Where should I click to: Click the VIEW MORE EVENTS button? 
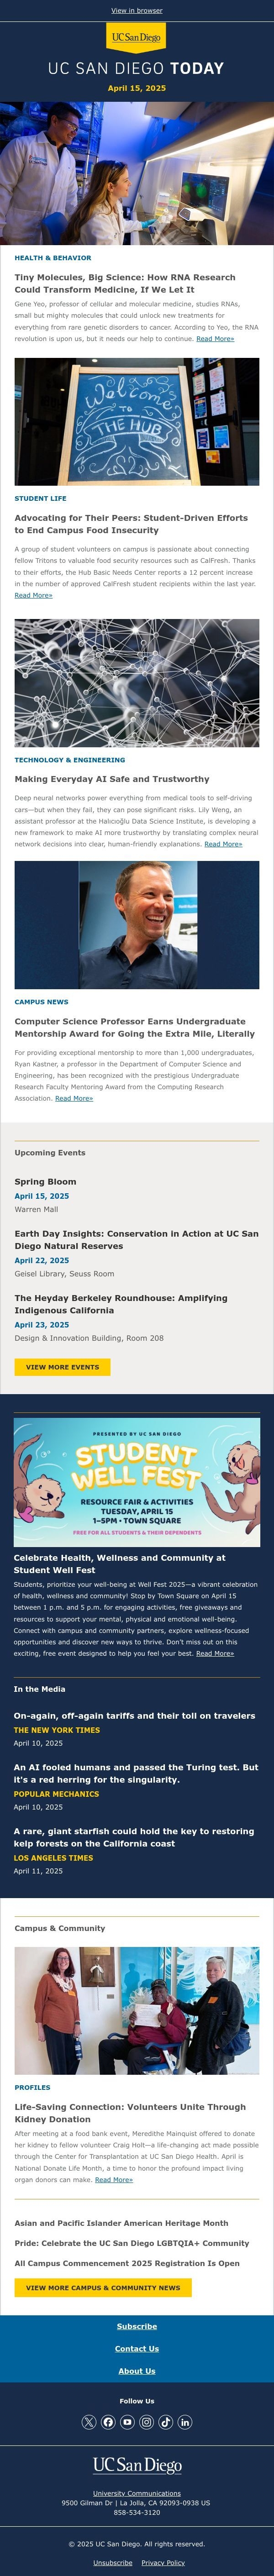tap(62, 1367)
